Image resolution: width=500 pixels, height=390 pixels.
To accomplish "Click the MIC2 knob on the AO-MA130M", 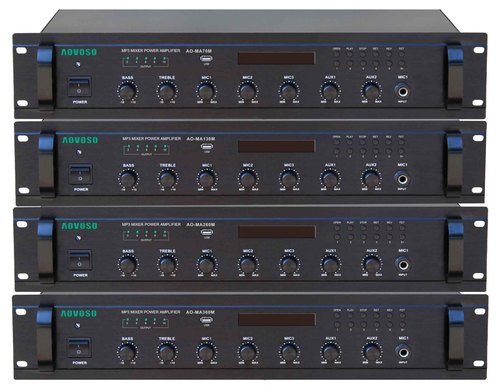I will [x=248, y=179].
